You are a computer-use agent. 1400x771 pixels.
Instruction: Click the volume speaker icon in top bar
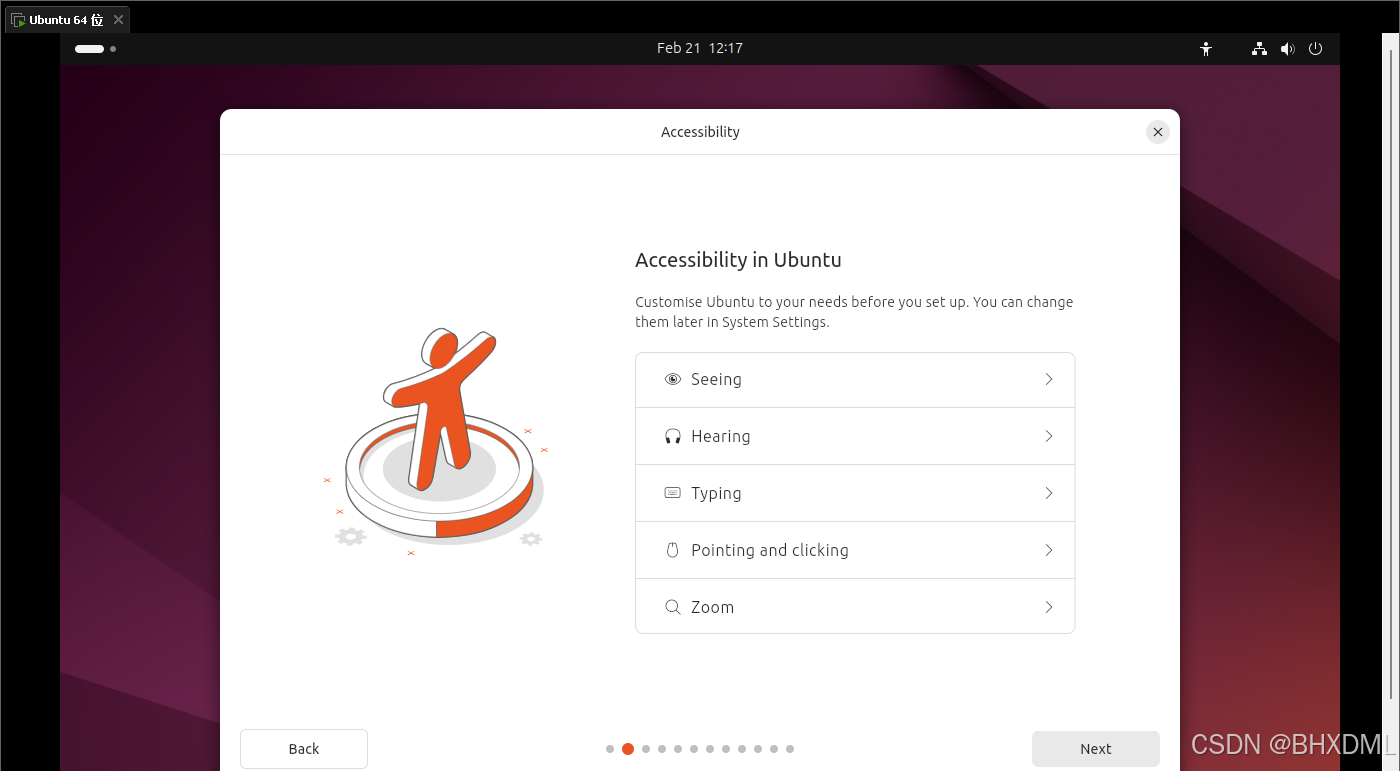pyautogui.click(x=1287, y=48)
